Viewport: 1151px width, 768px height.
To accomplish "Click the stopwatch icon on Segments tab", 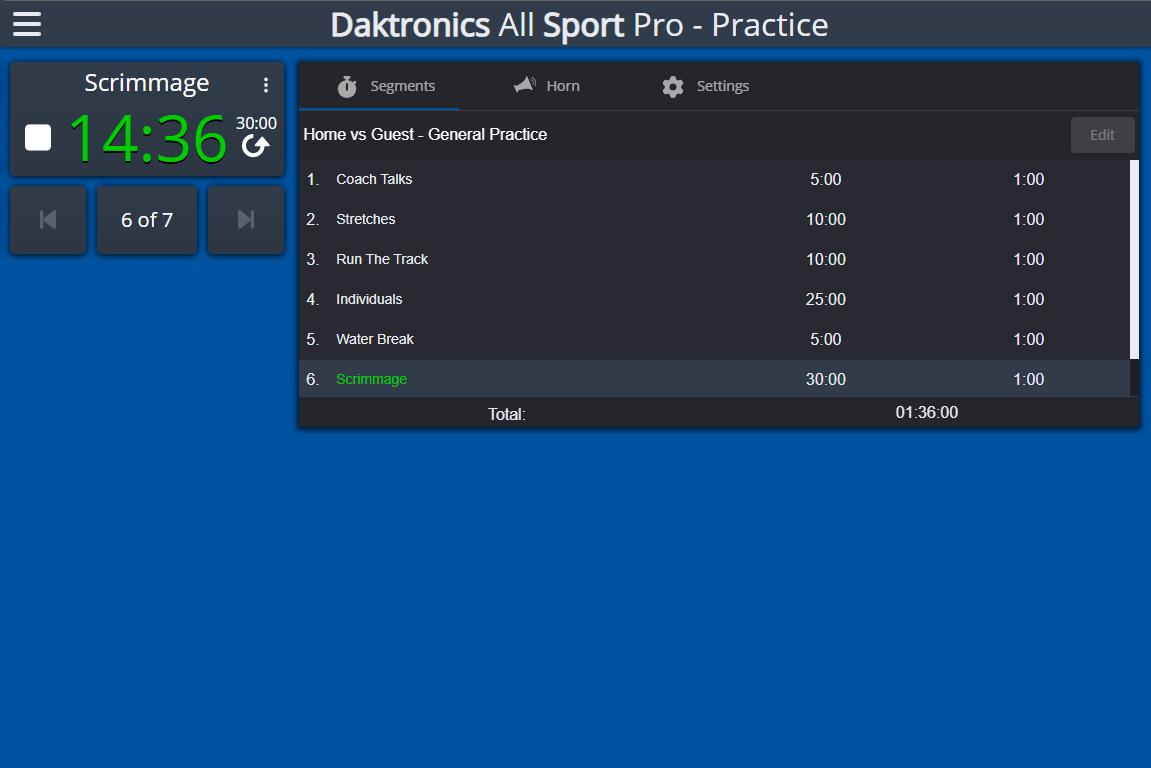I will (x=347, y=86).
